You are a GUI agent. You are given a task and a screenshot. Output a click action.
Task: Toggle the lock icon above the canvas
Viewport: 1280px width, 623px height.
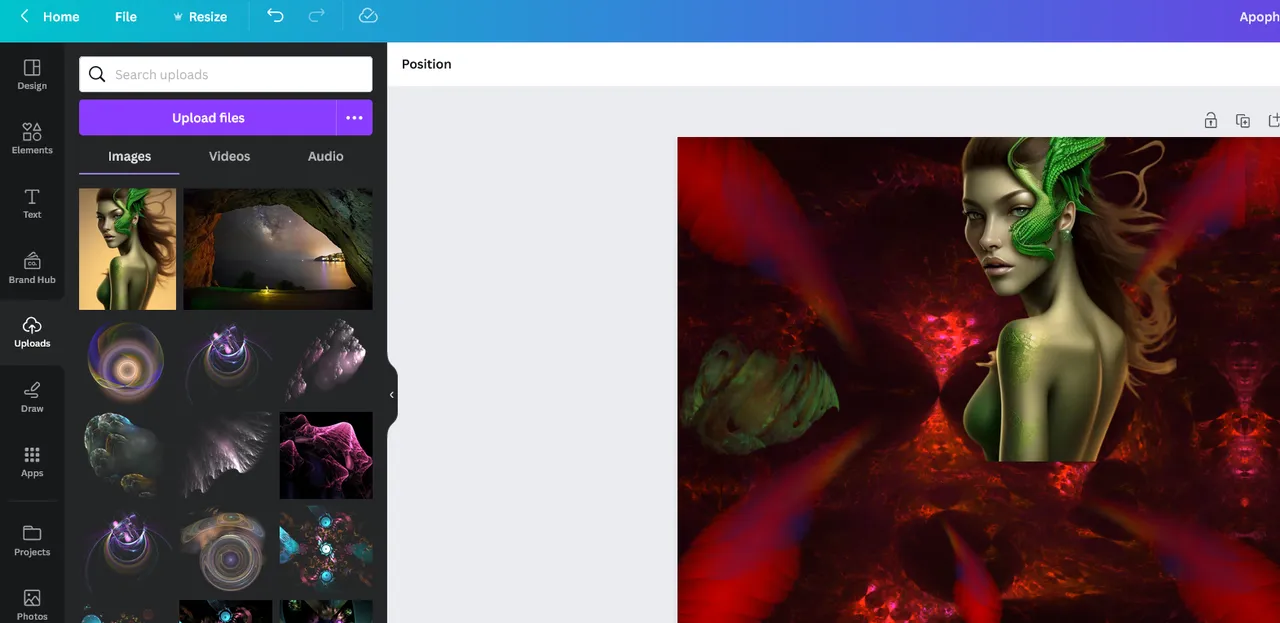tap(1210, 121)
